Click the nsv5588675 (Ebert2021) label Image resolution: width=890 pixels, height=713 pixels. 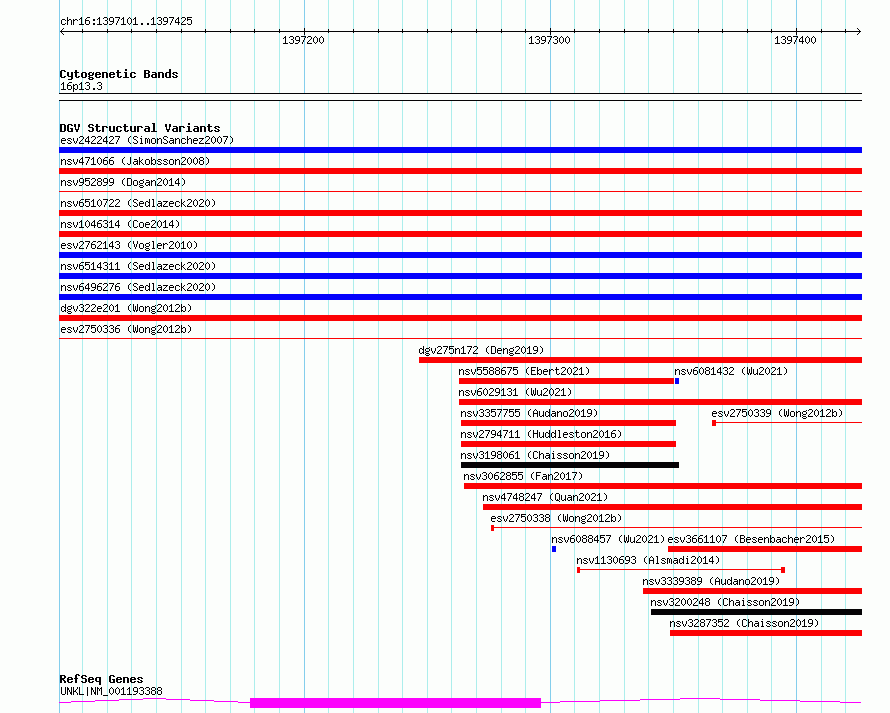(x=524, y=371)
